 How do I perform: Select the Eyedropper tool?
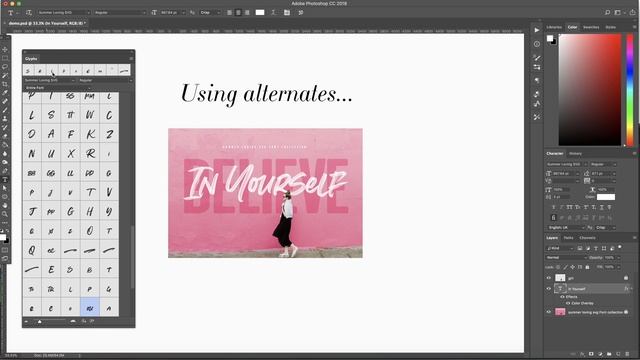tap(5, 93)
